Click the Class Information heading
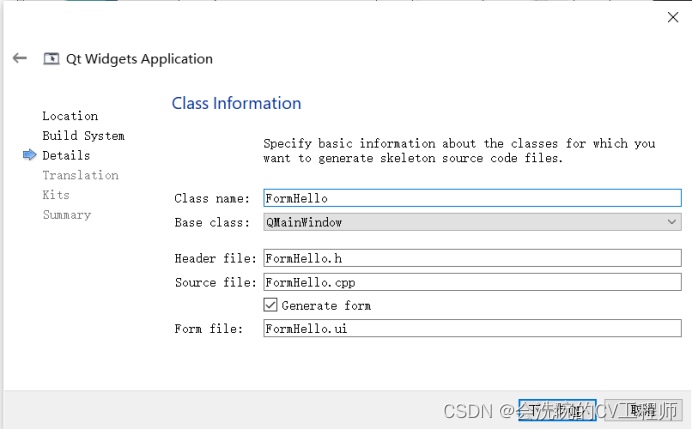The width and height of the screenshot is (693, 430). [236, 103]
